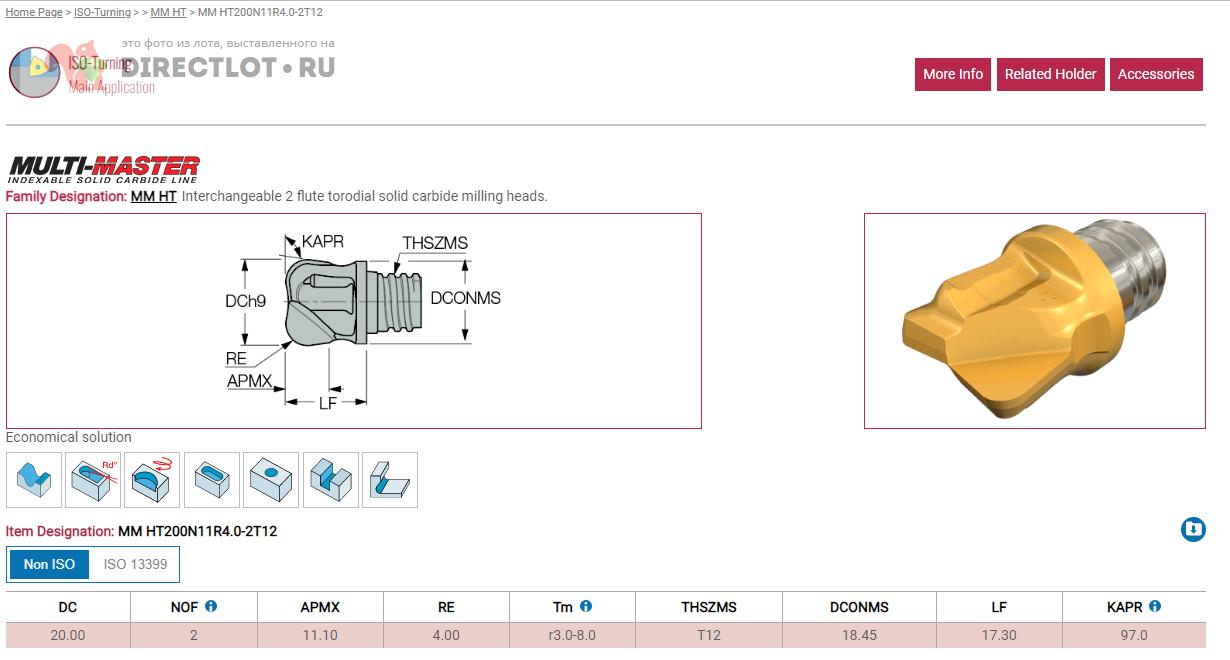Click the ramp-down Rd° milling application icon

[x=93, y=480]
